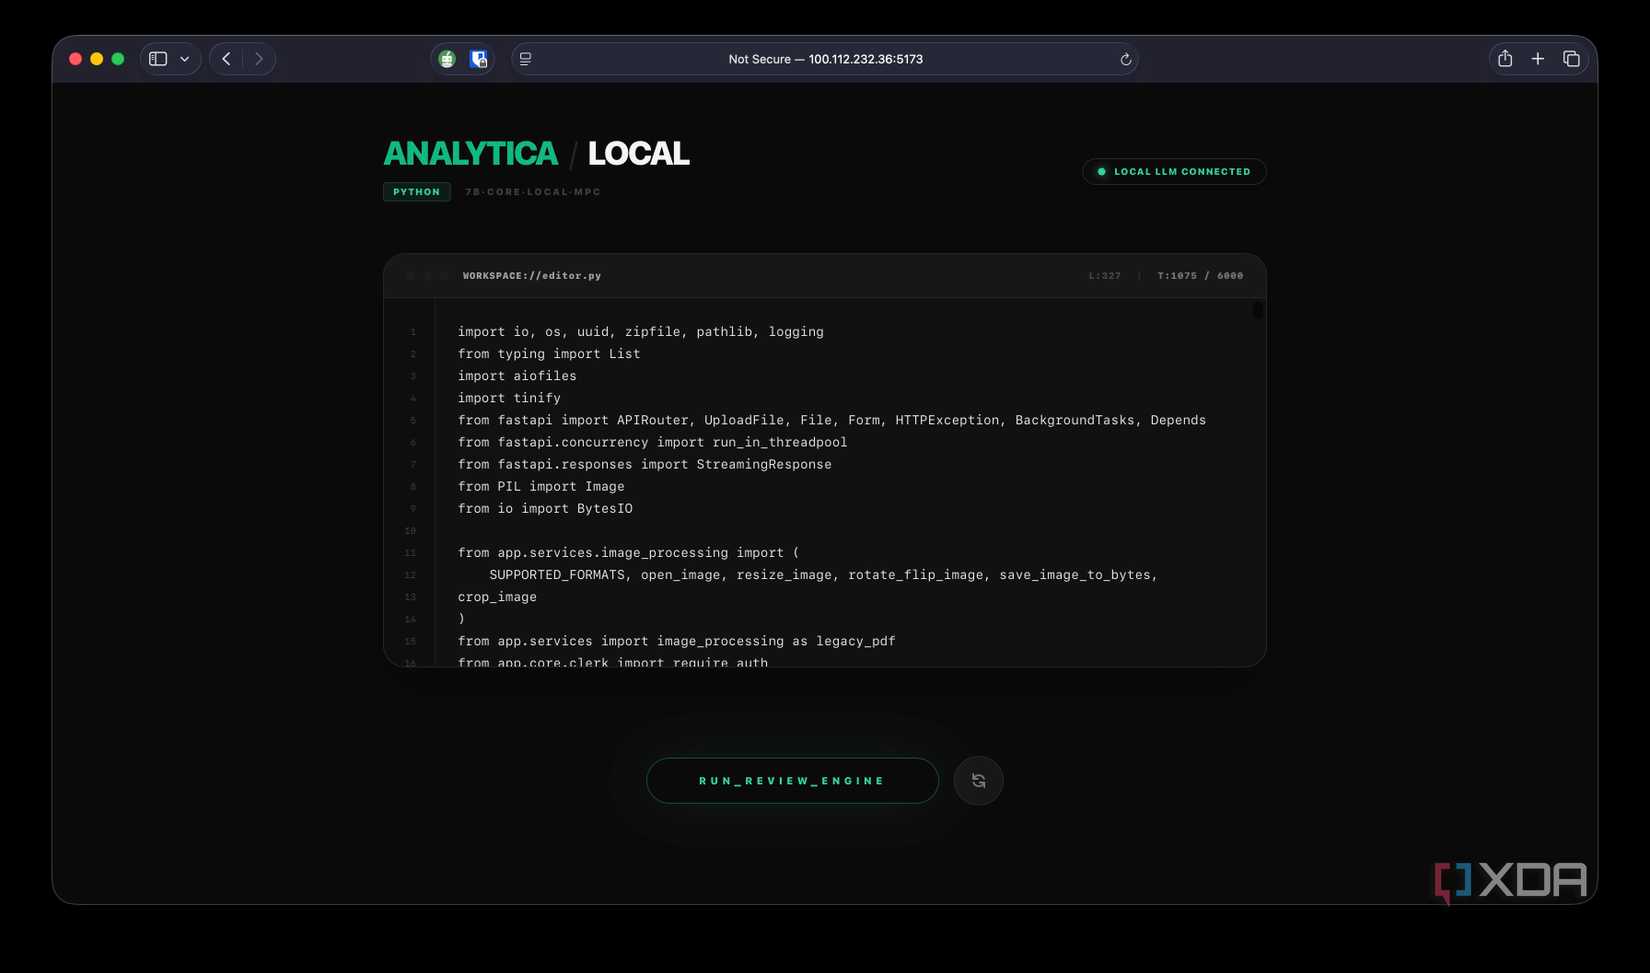Screen dimensions: 1650x973
Task: Click the 'from PIL import Image' line
Action: [x=541, y=486]
